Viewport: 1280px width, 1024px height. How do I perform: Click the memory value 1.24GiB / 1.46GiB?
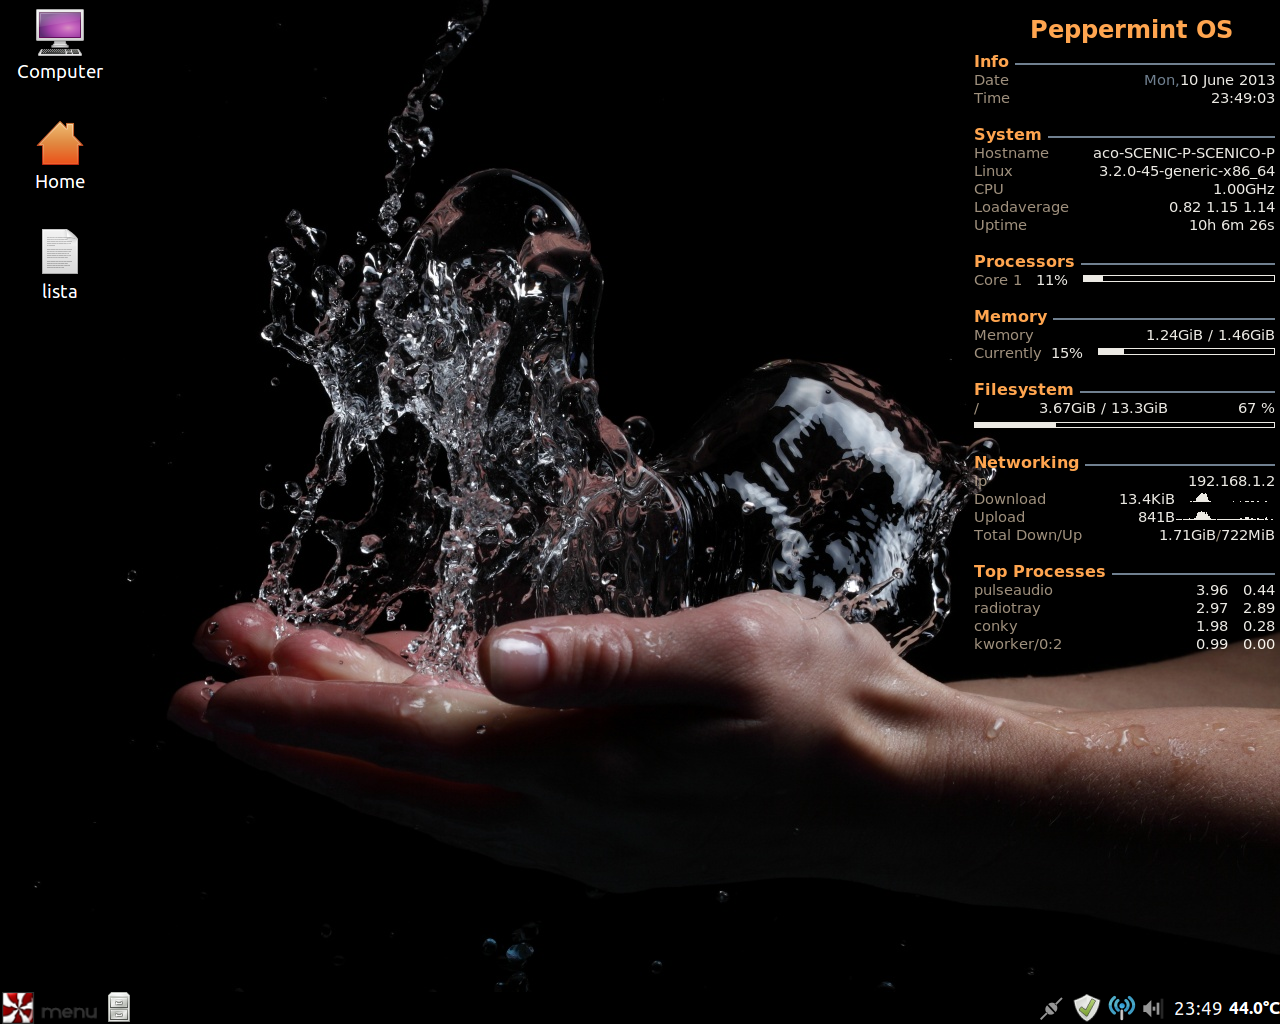(x=1210, y=335)
